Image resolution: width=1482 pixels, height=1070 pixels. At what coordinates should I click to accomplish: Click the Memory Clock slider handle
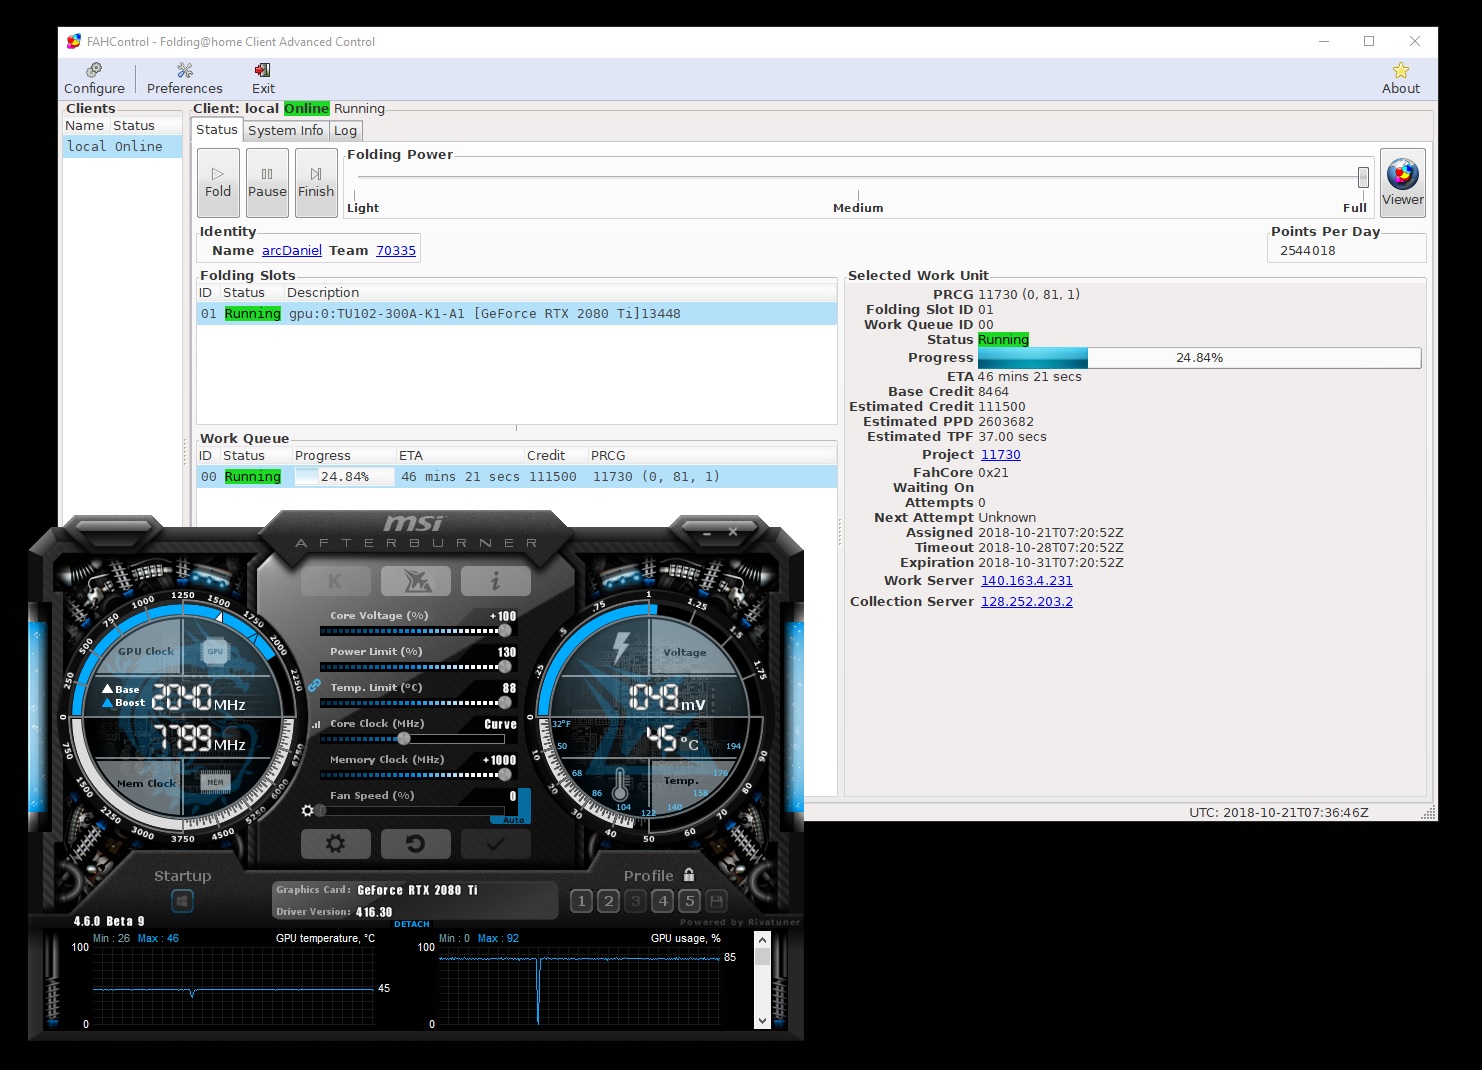pyautogui.click(x=505, y=775)
